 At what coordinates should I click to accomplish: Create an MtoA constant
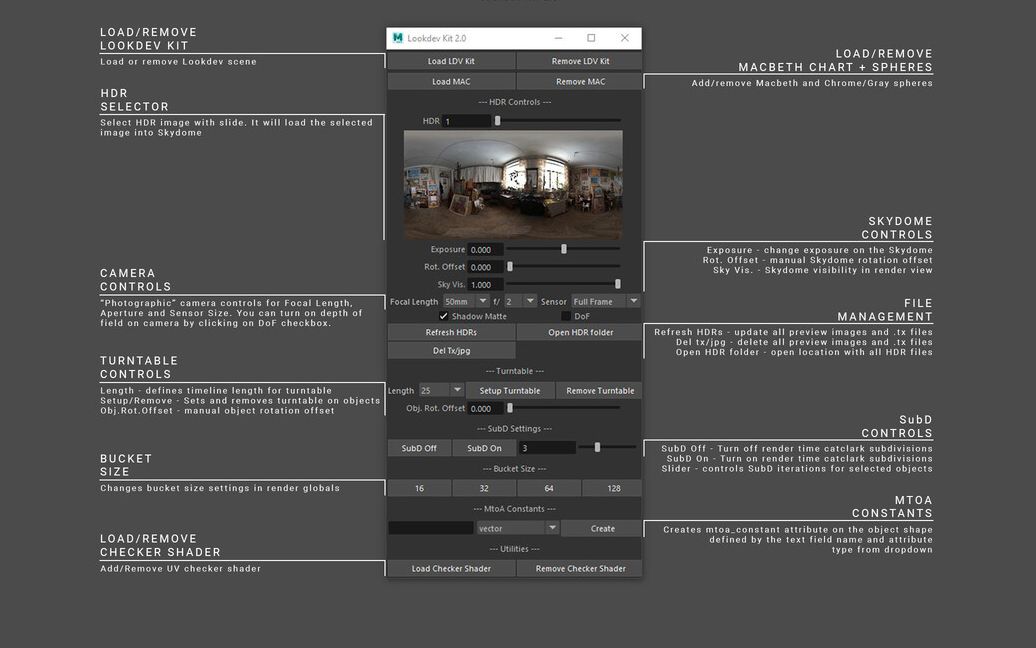pyautogui.click(x=600, y=527)
